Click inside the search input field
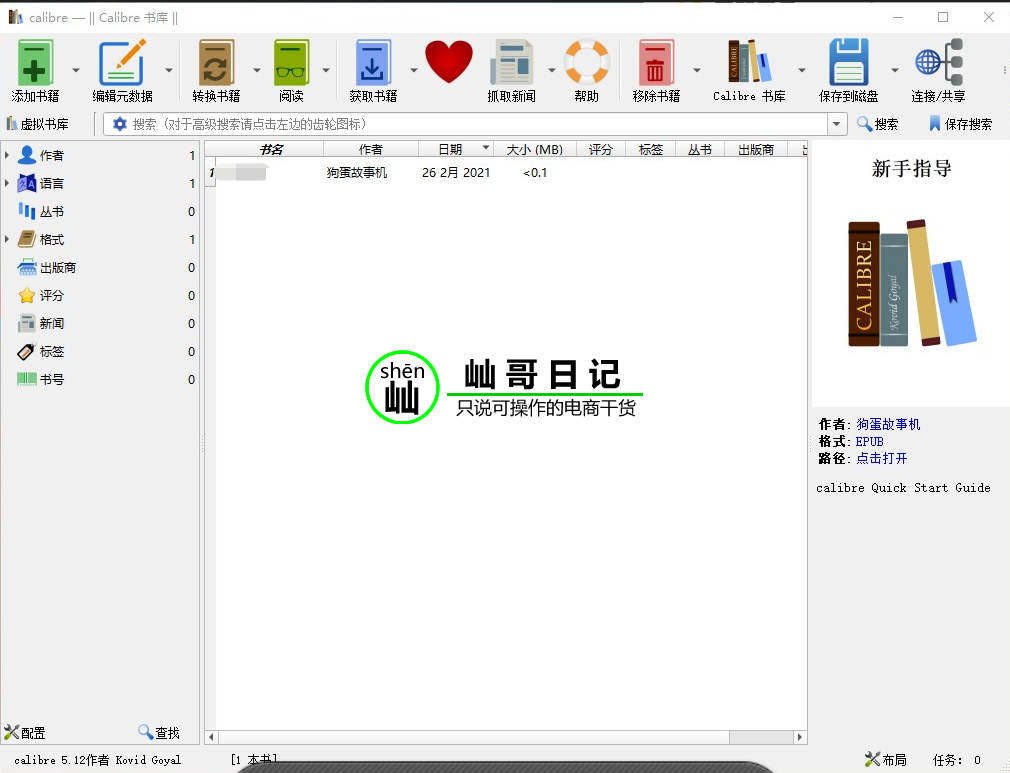 coord(477,124)
